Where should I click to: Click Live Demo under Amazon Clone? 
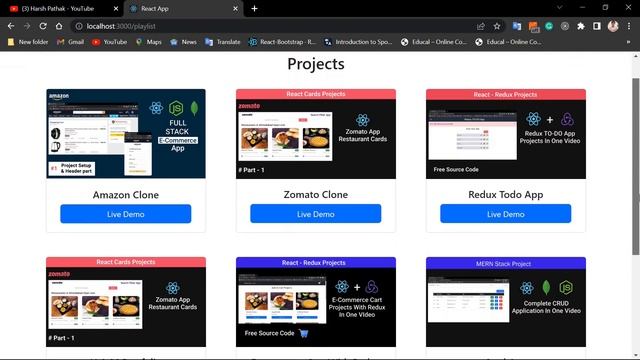coord(126,214)
